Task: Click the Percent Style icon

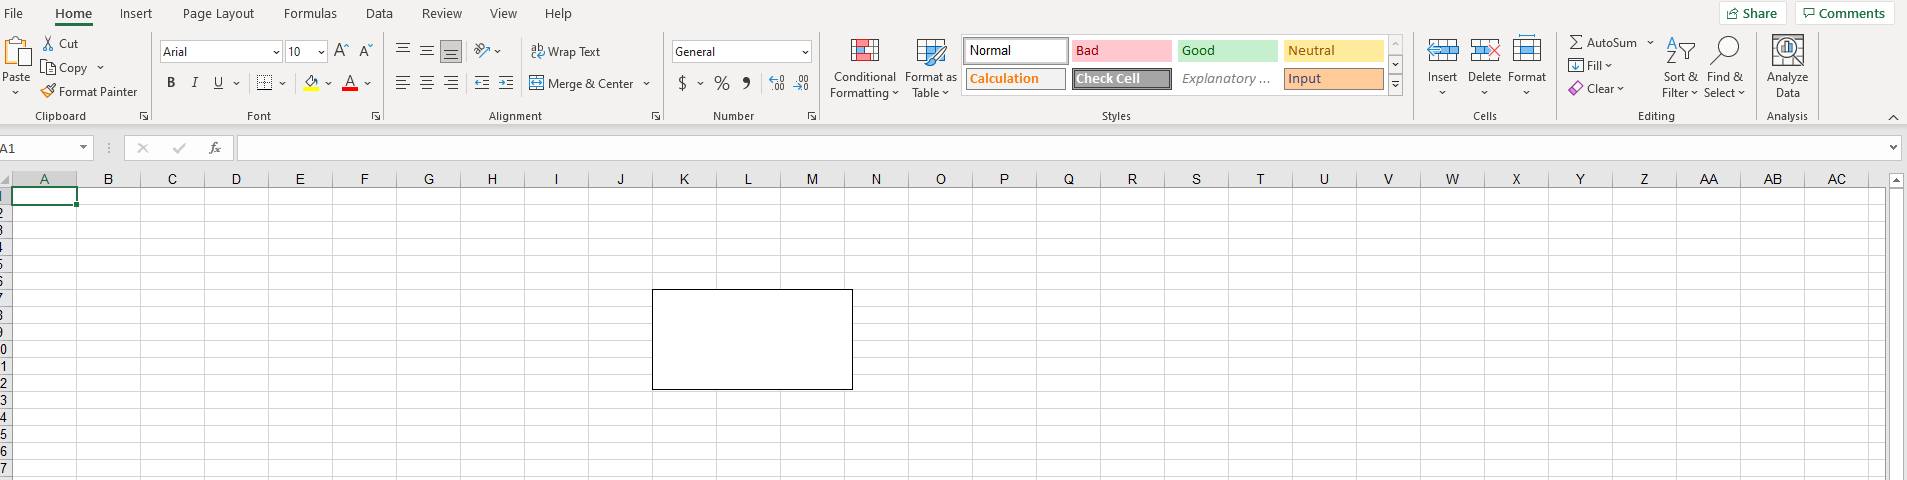Action: [721, 83]
